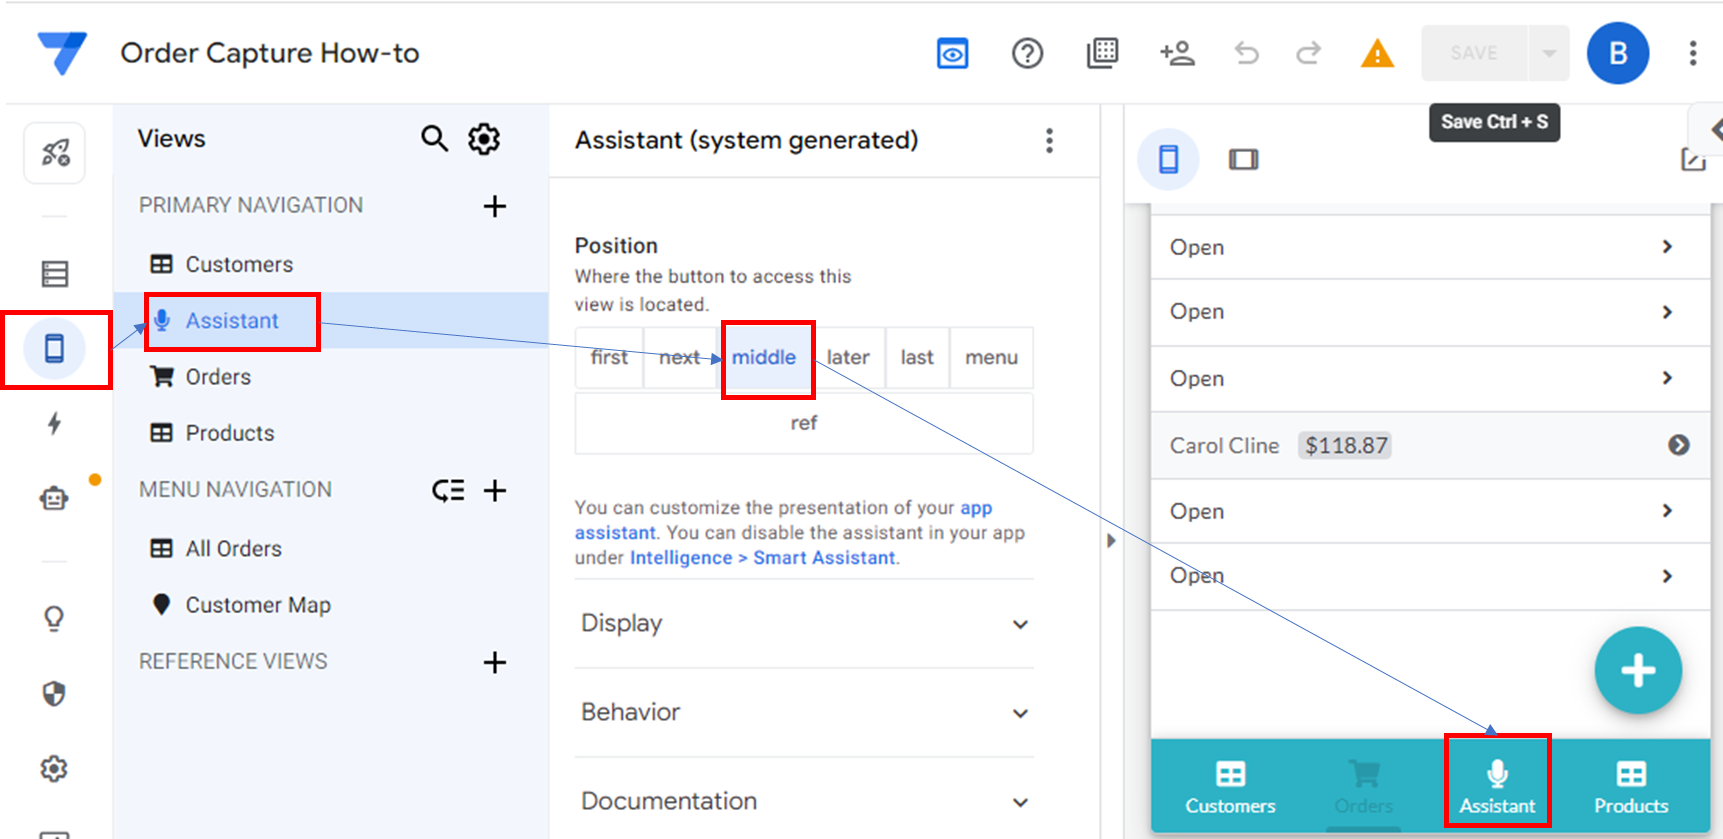Open the account avatar B
Screen dimensions: 1723x839
[1617, 53]
